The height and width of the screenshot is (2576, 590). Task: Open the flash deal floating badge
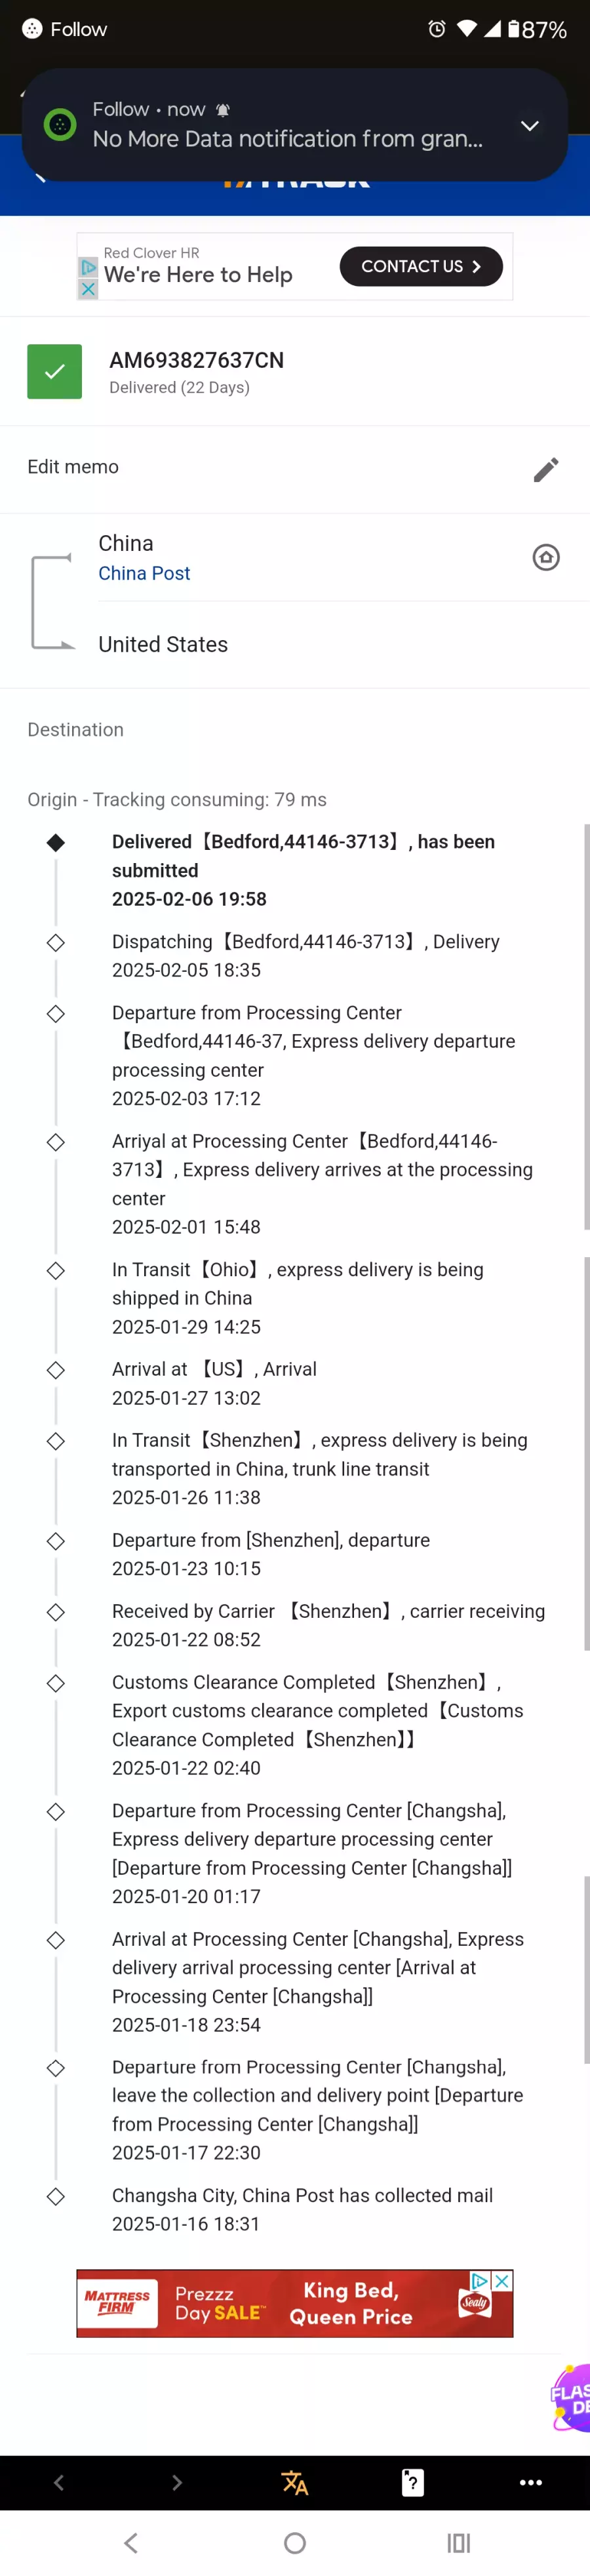(x=570, y=2398)
